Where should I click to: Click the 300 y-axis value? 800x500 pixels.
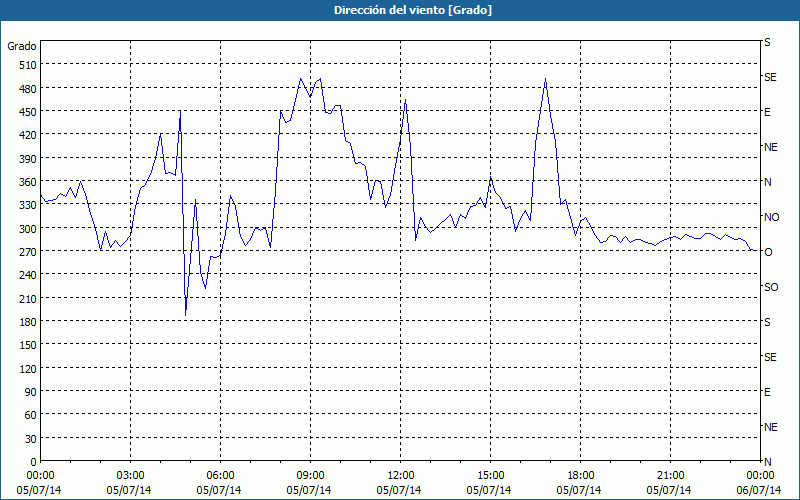[x=28, y=229]
